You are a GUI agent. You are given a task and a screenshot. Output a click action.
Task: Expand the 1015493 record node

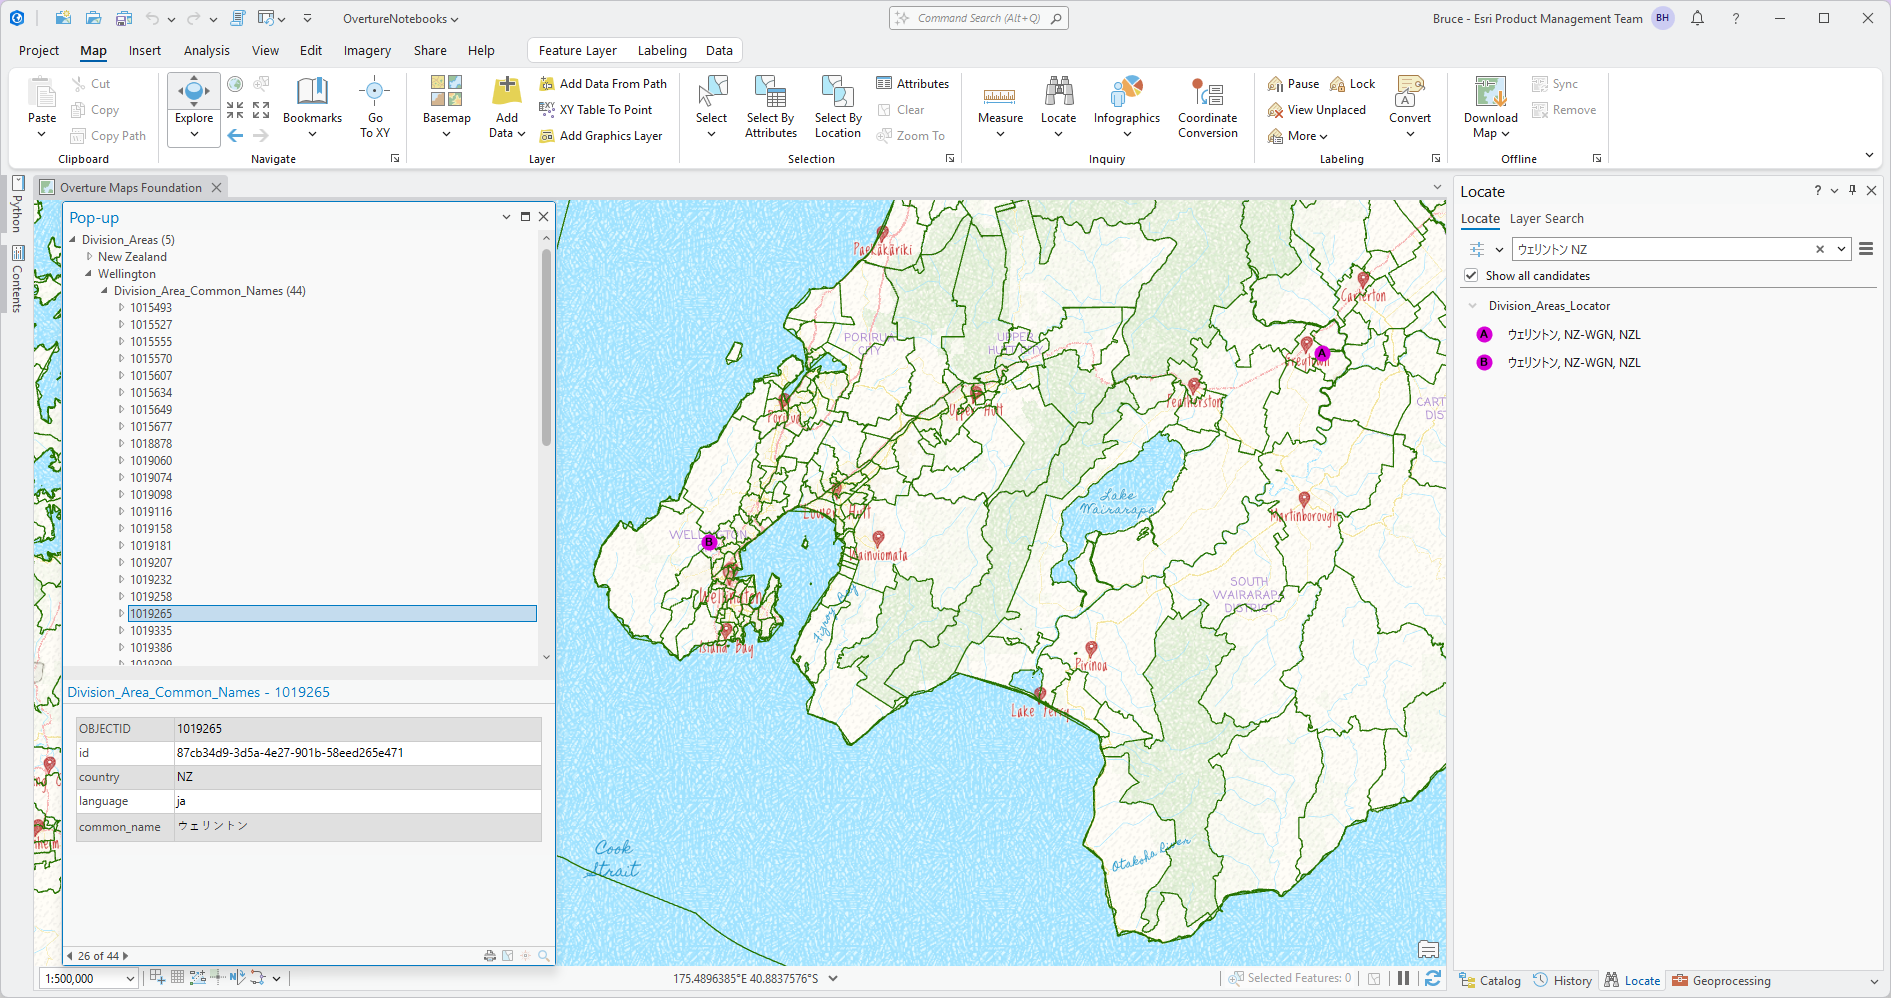click(x=121, y=308)
